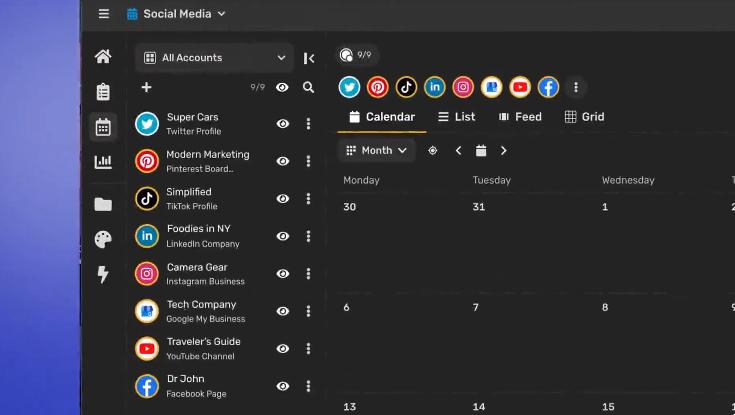The width and height of the screenshot is (735, 415).
Task: Open options menu for Modern Marketing account
Action: point(308,161)
